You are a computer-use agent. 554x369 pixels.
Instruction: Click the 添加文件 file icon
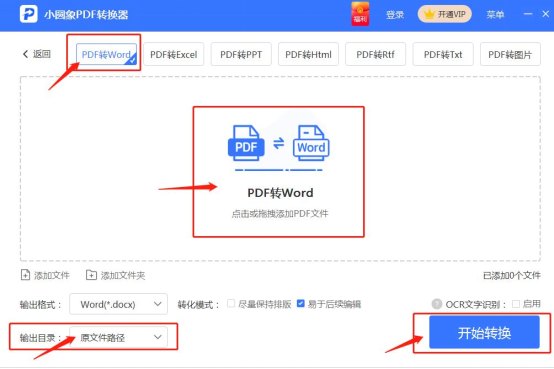[25, 275]
